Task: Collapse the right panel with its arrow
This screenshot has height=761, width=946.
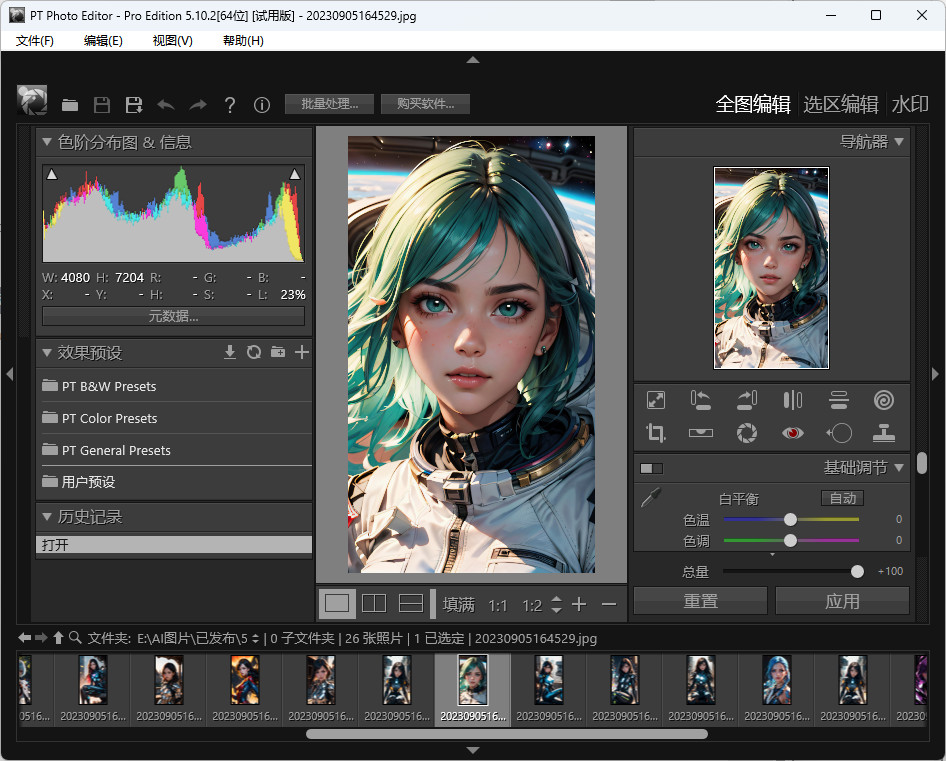Action: tap(936, 374)
